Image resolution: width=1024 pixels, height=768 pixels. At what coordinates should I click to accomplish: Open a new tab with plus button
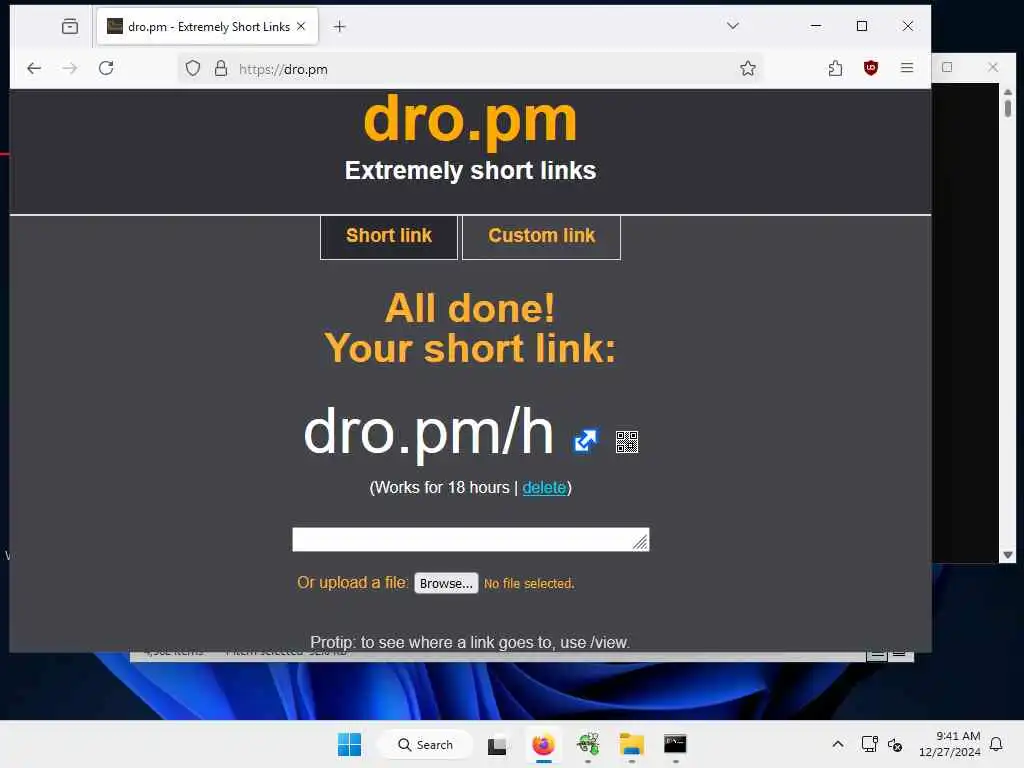pos(339,27)
